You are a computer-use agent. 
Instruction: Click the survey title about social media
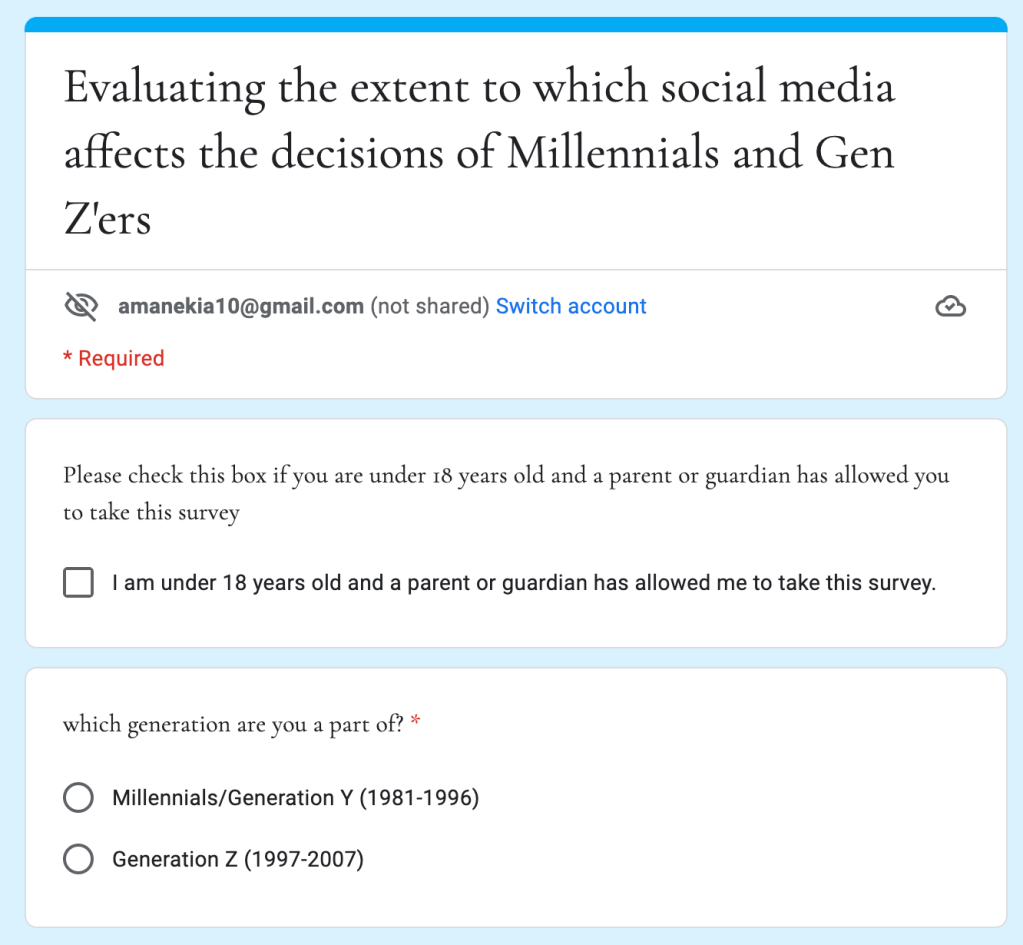(480, 153)
